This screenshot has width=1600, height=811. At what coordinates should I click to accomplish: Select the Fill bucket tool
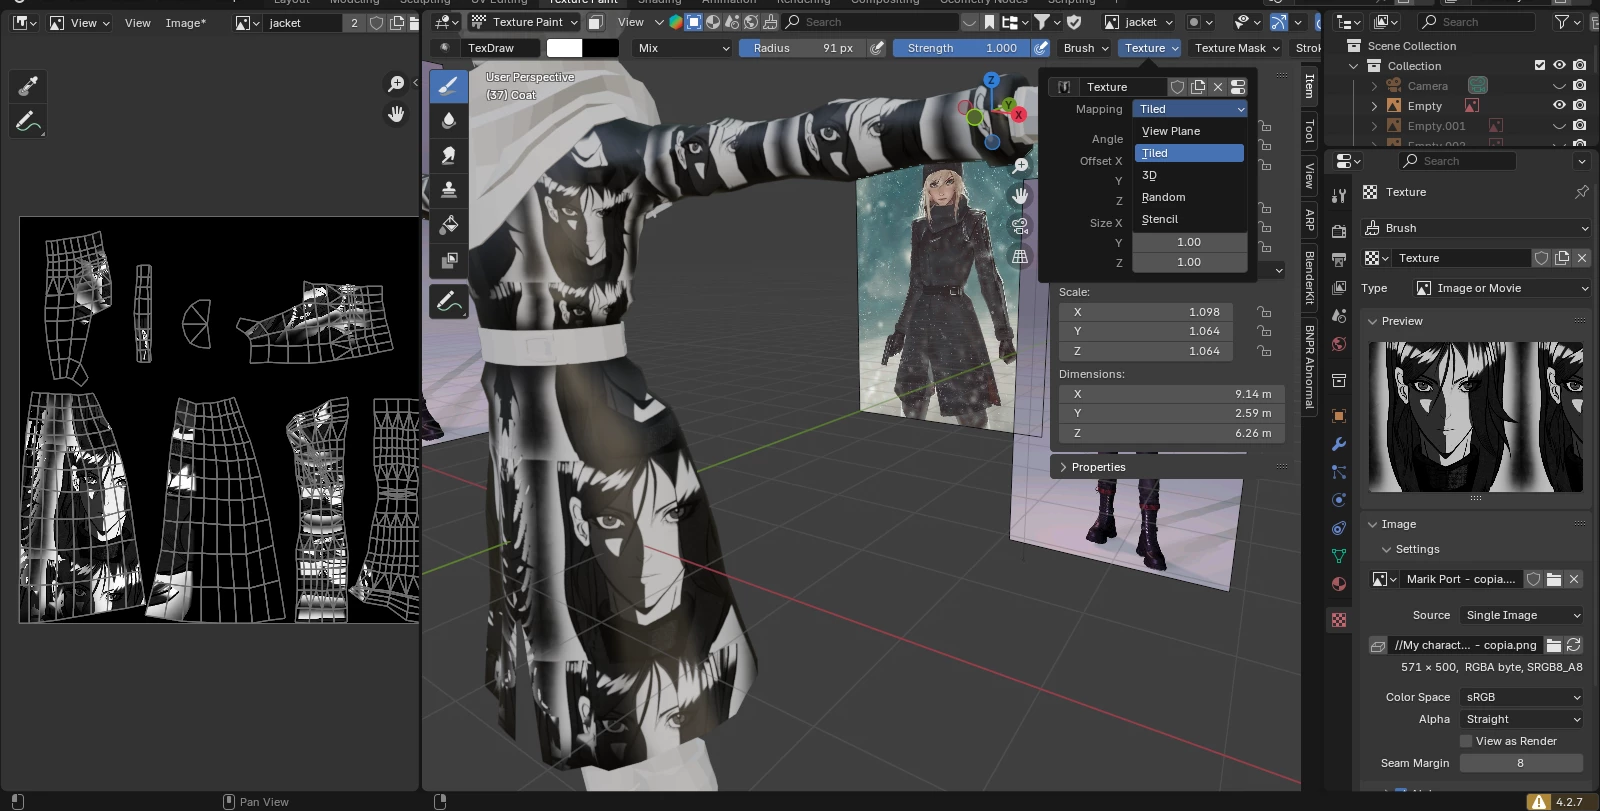(449, 225)
